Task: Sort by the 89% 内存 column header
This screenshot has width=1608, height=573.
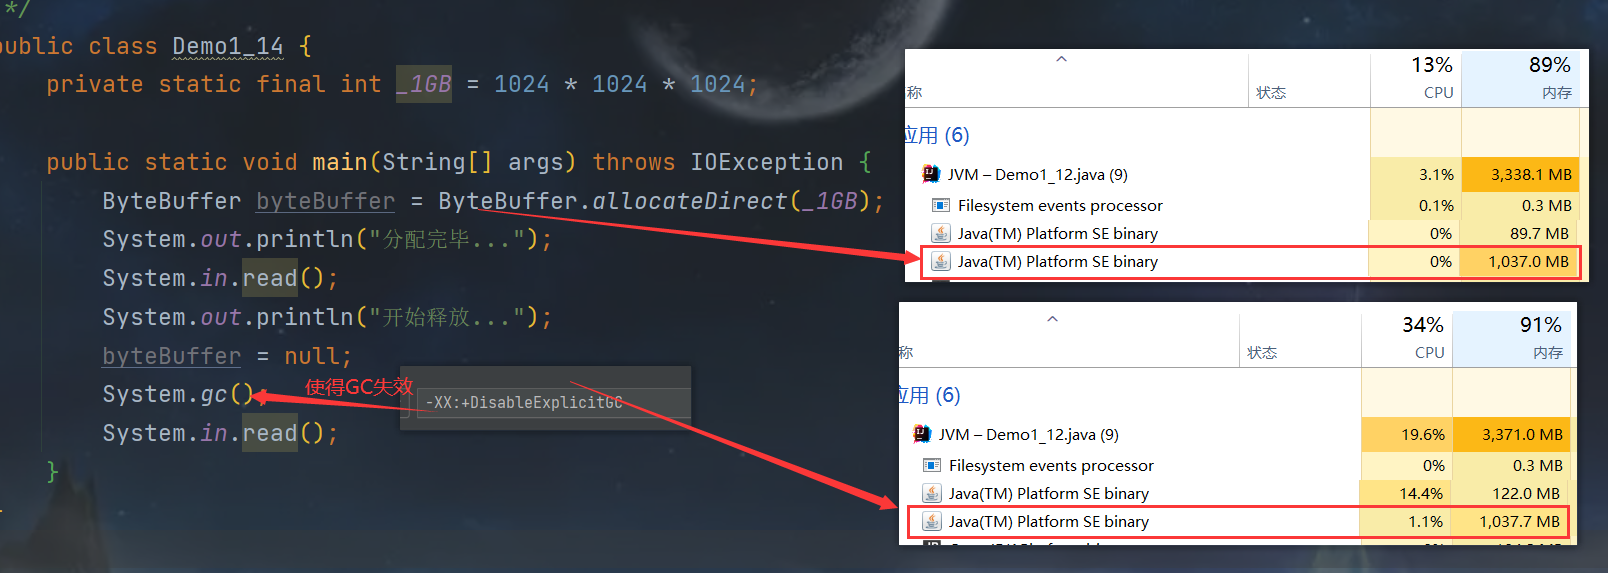Action: 1521,78
